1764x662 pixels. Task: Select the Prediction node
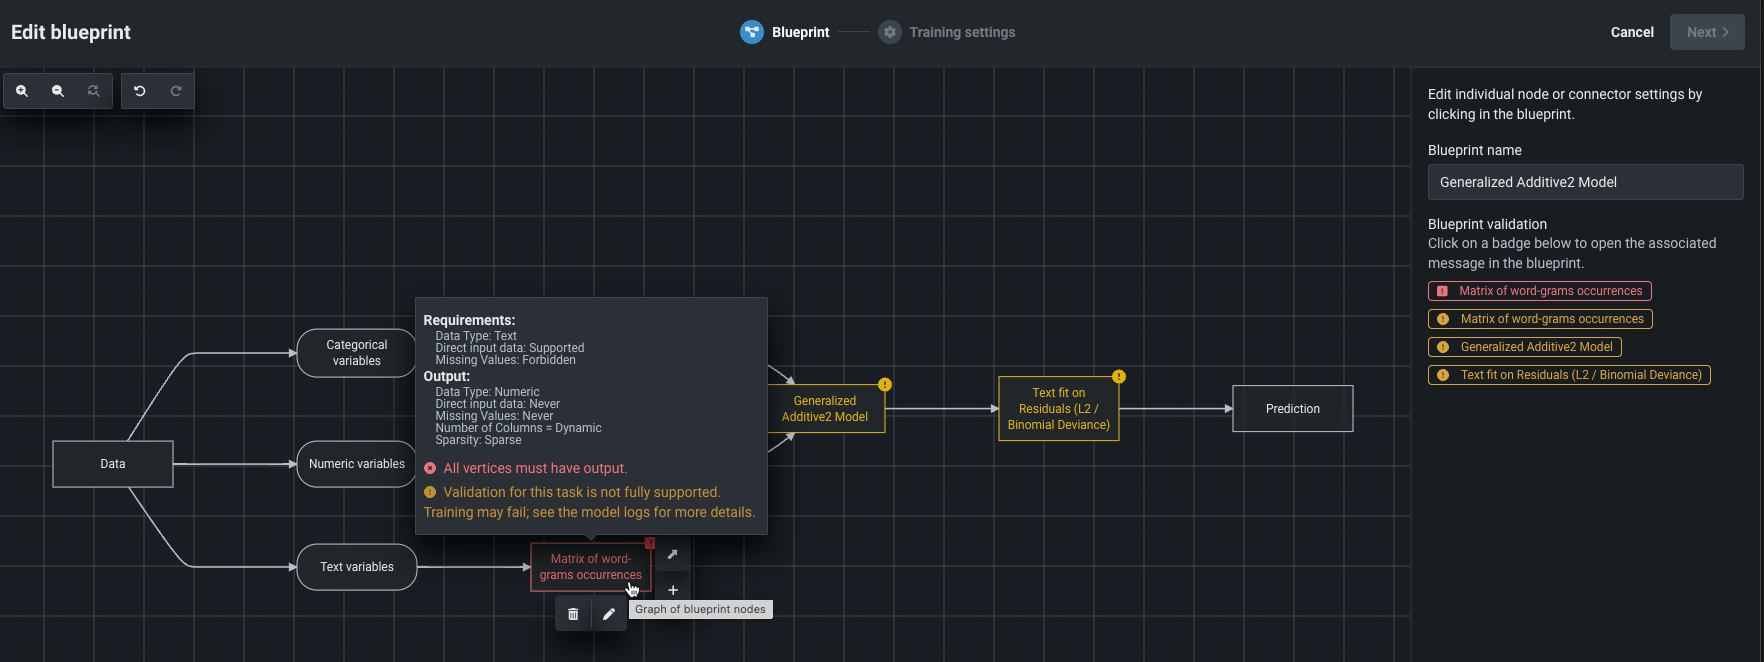pyautogui.click(x=1292, y=409)
